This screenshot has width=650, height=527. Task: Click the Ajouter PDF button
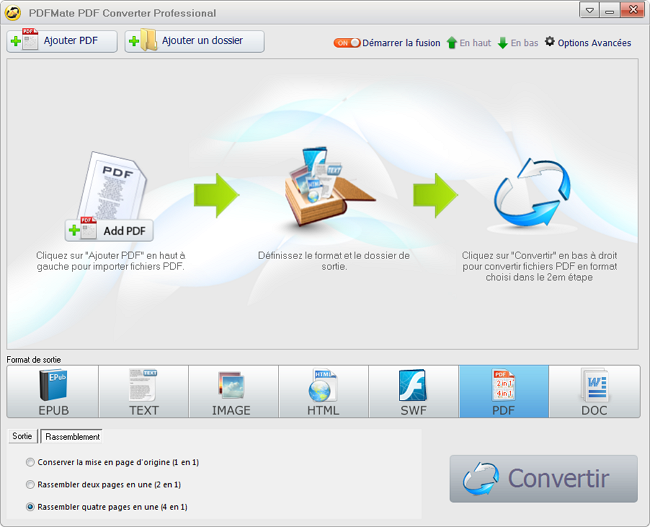point(62,41)
